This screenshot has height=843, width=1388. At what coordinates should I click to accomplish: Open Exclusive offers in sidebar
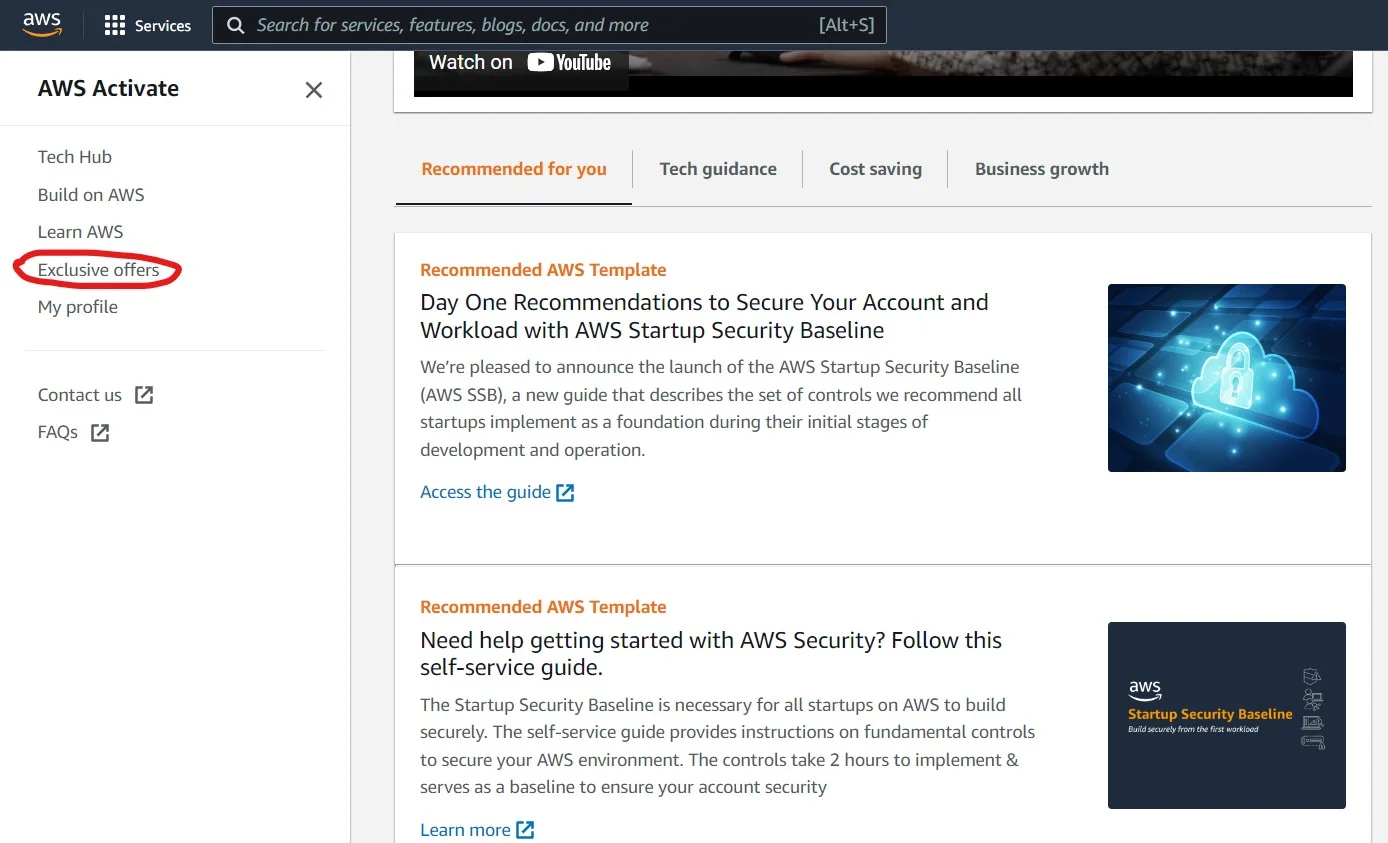(98, 270)
